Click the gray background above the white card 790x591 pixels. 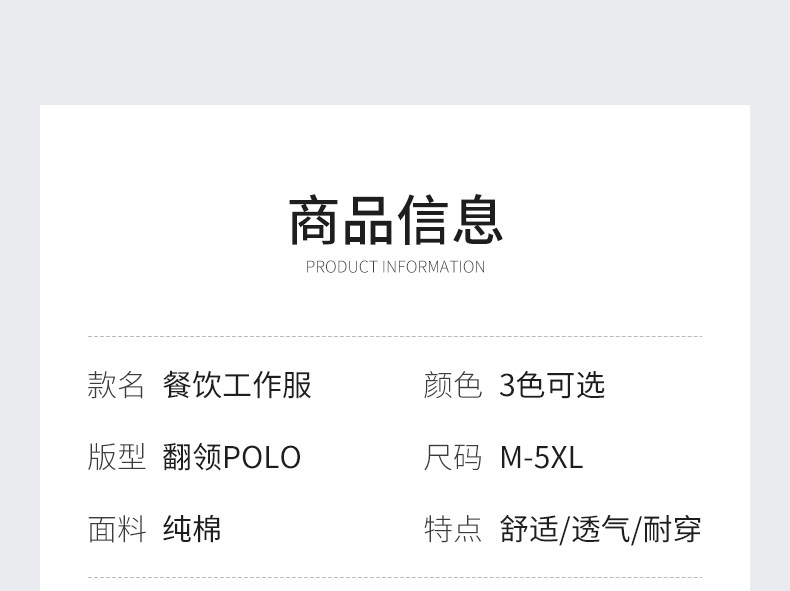[x=395, y=50]
